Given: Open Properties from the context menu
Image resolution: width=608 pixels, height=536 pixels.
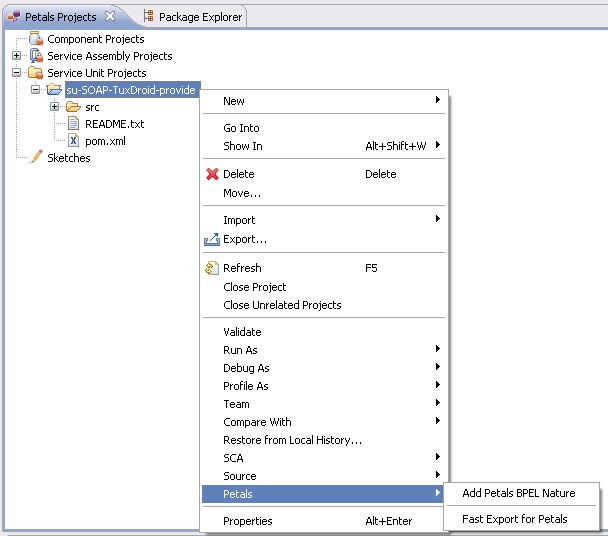Looking at the screenshot, I should pos(247,521).
